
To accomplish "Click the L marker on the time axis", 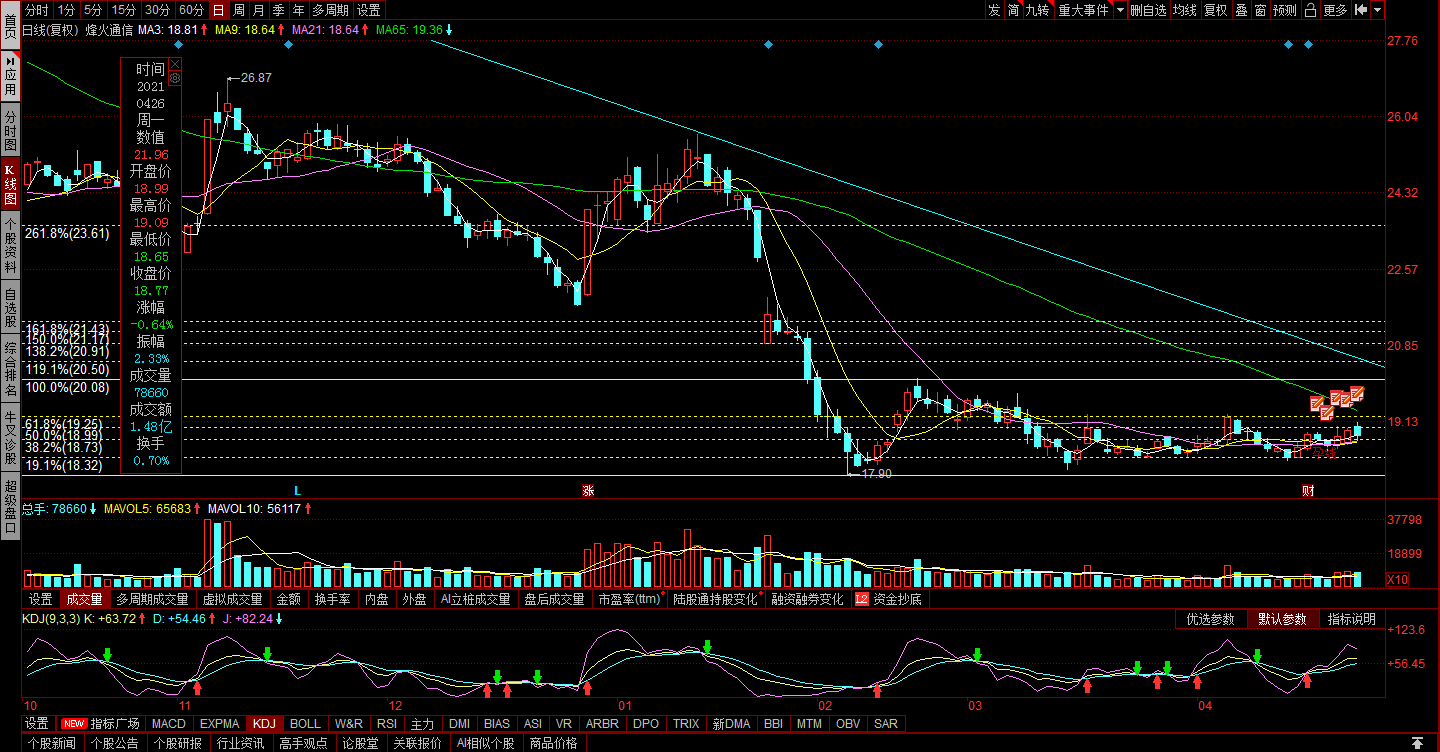I will point(297,490).
